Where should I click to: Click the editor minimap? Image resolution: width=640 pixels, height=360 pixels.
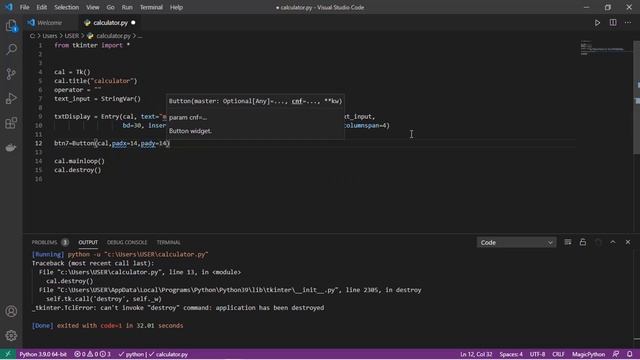(x=605, y=47)
